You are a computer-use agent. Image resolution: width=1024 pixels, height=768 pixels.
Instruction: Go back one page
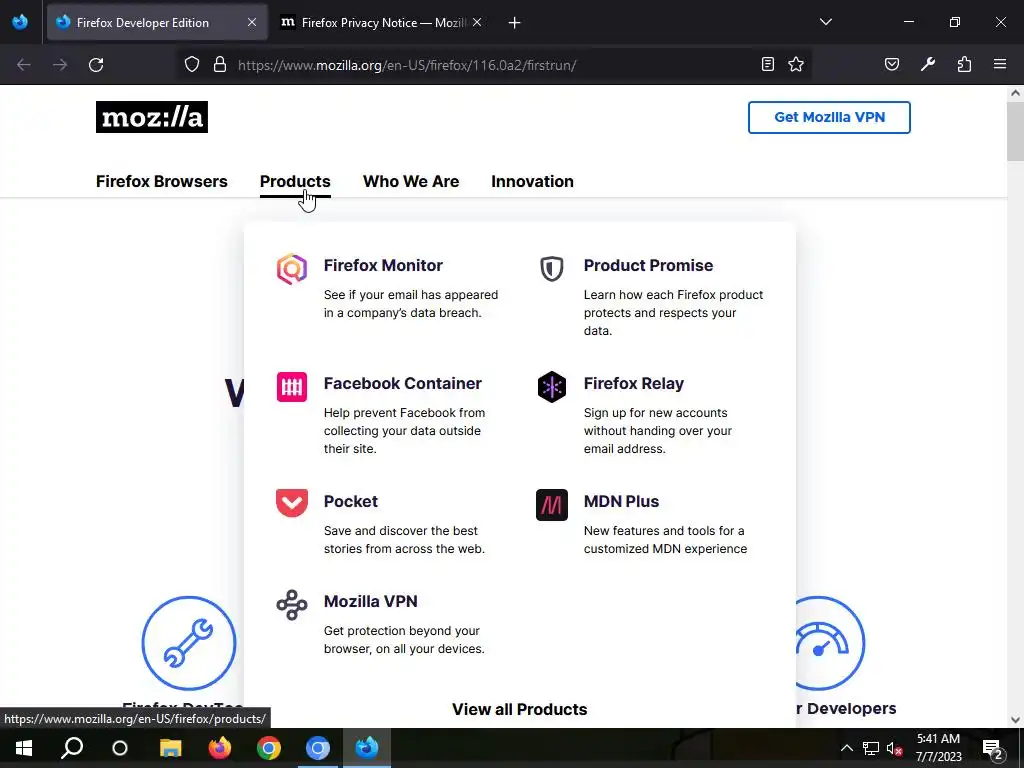[24, 65]
